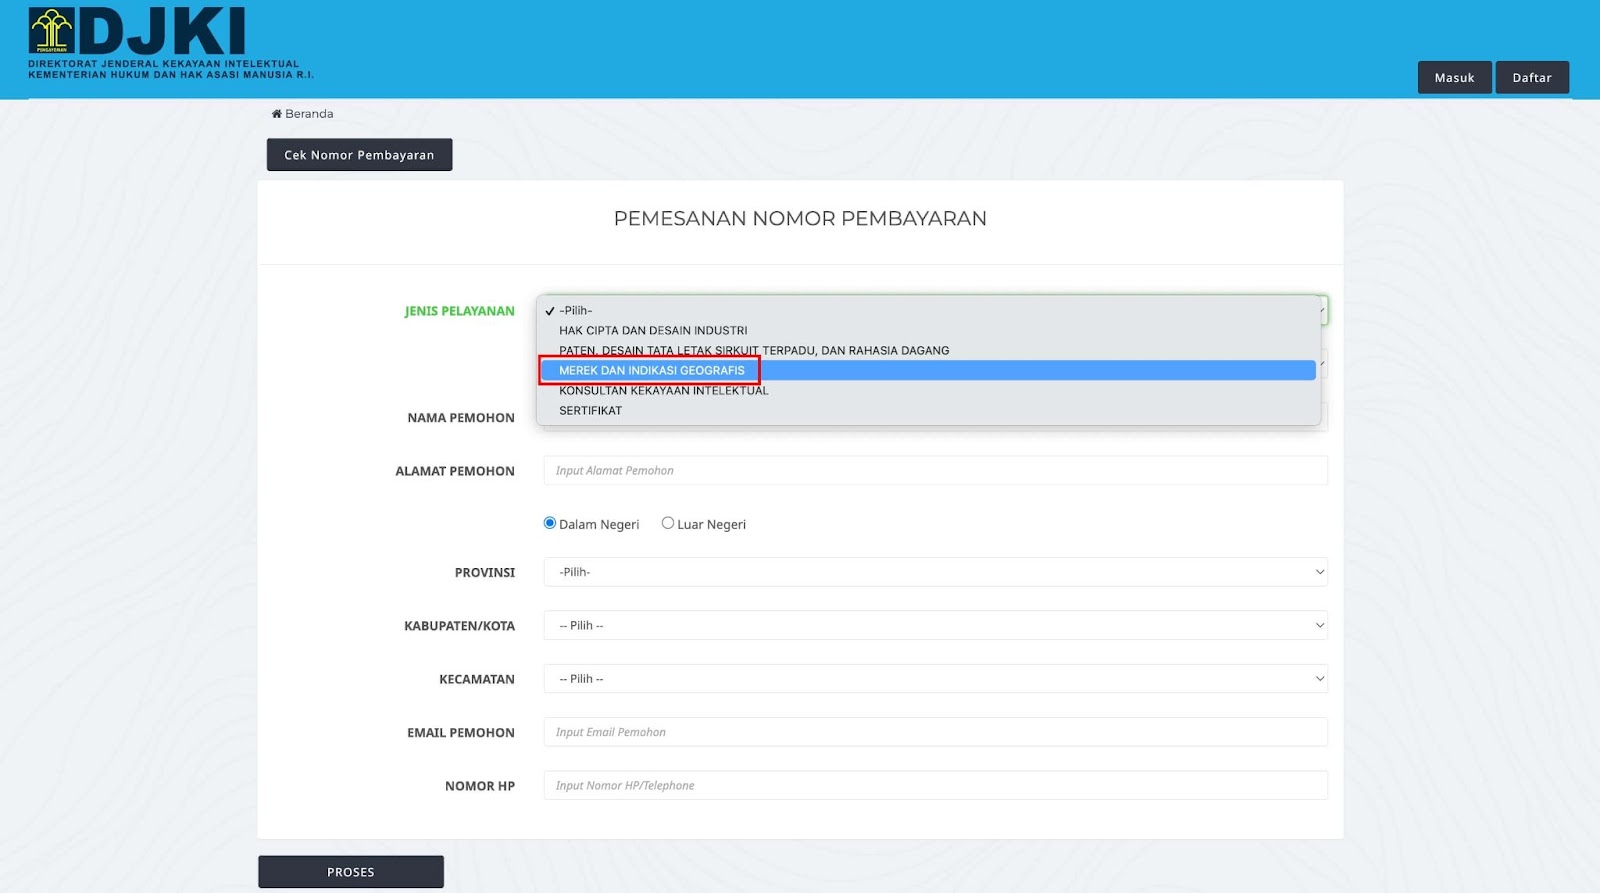
Task: Click the home icon beside Beranda
Action: click(277, 114)
